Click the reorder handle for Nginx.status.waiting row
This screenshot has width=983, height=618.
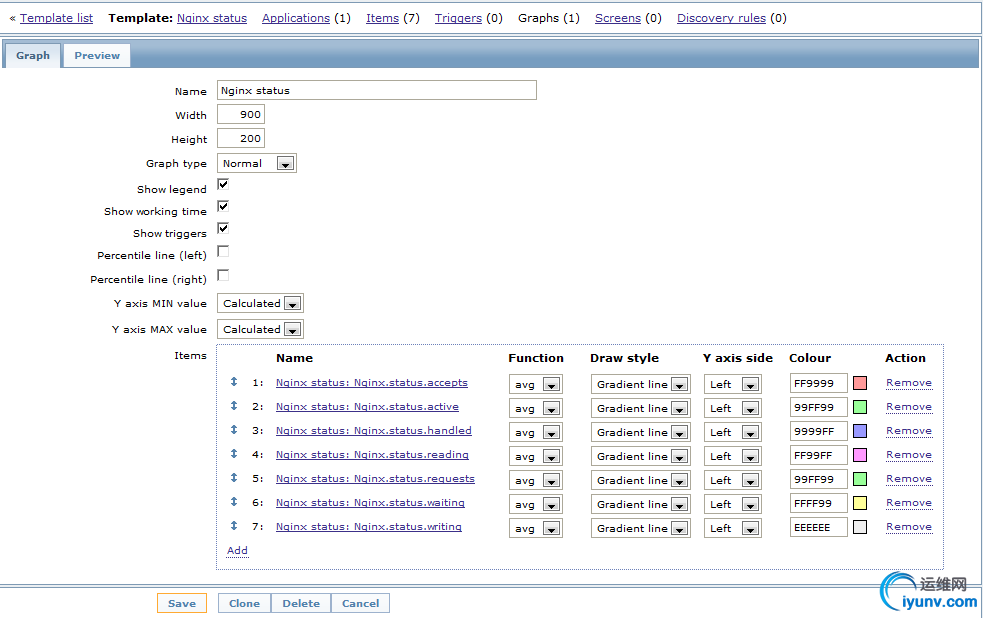coord(234,501)
